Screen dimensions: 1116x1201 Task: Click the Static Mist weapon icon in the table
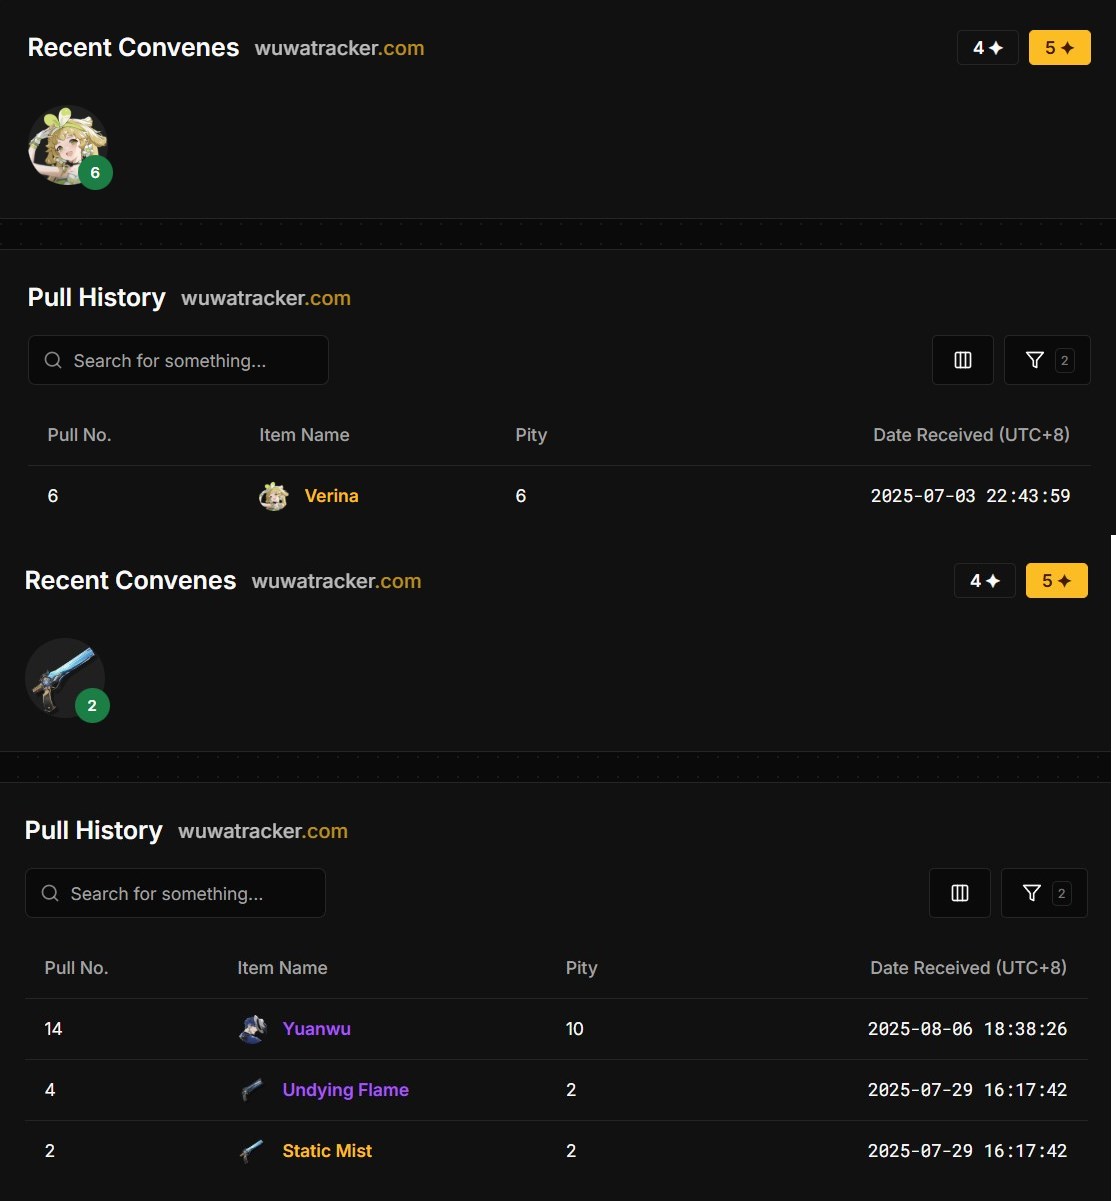click(x=252, y=1151)
